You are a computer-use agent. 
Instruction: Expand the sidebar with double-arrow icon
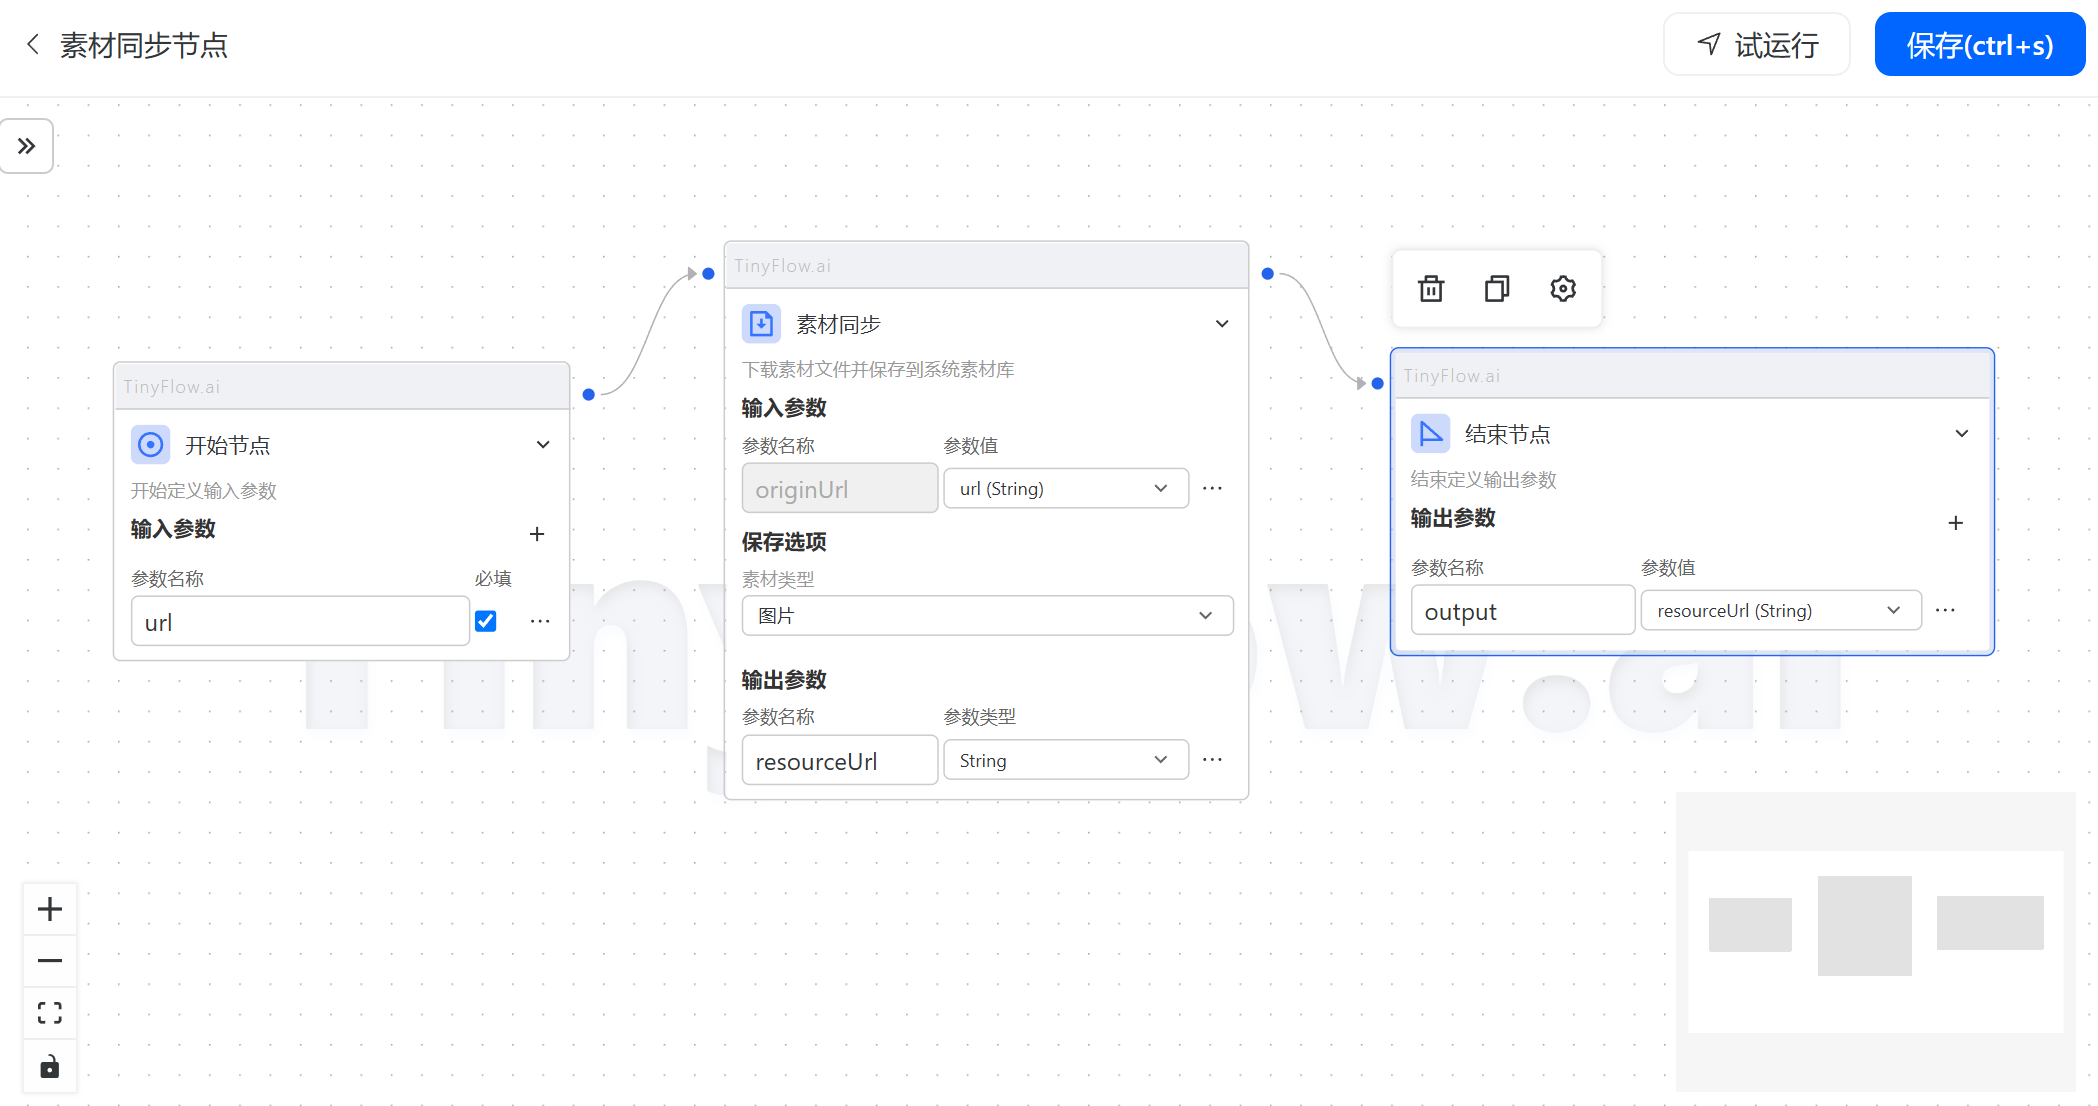point(27,146)
